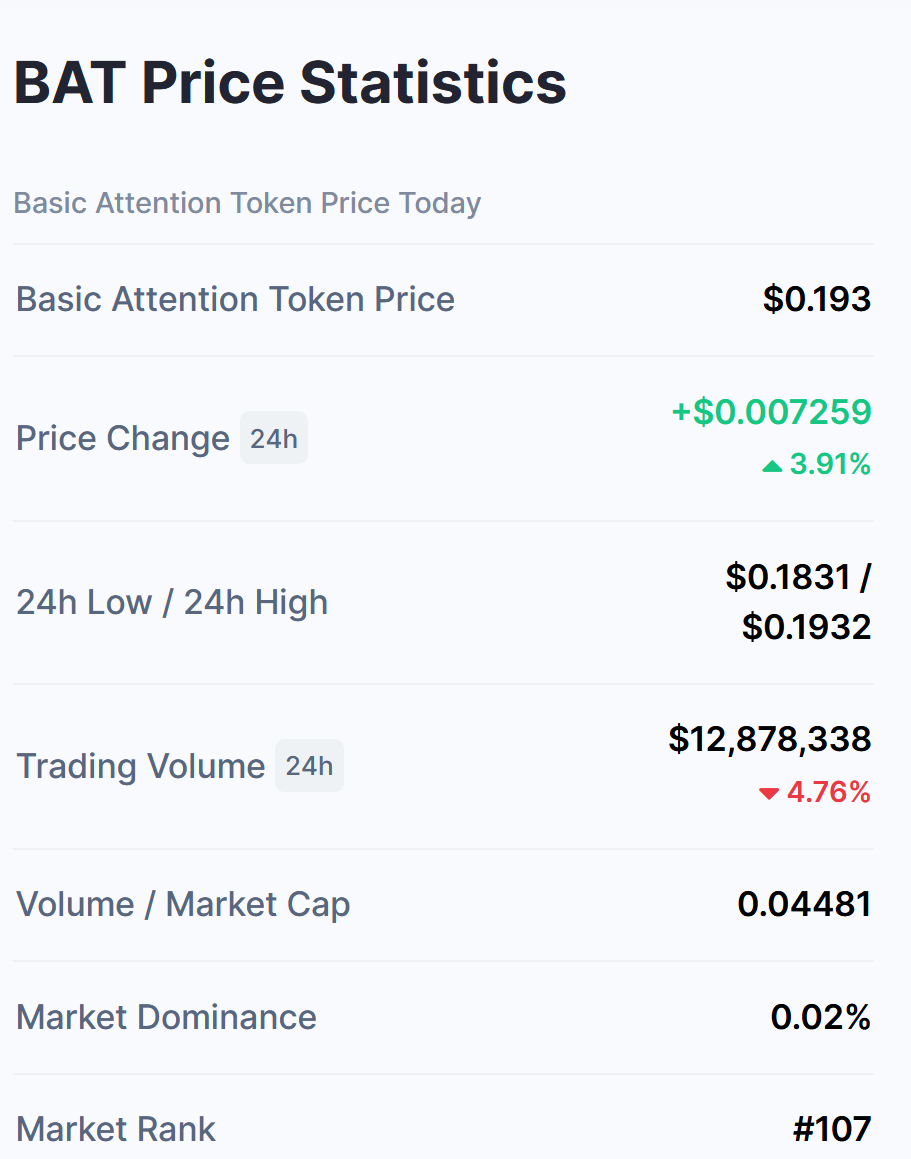Image resolution: width=911 pixels, height=1159 pixels.
Task: Click the $0.1831 24h low value
Action: 788,577
